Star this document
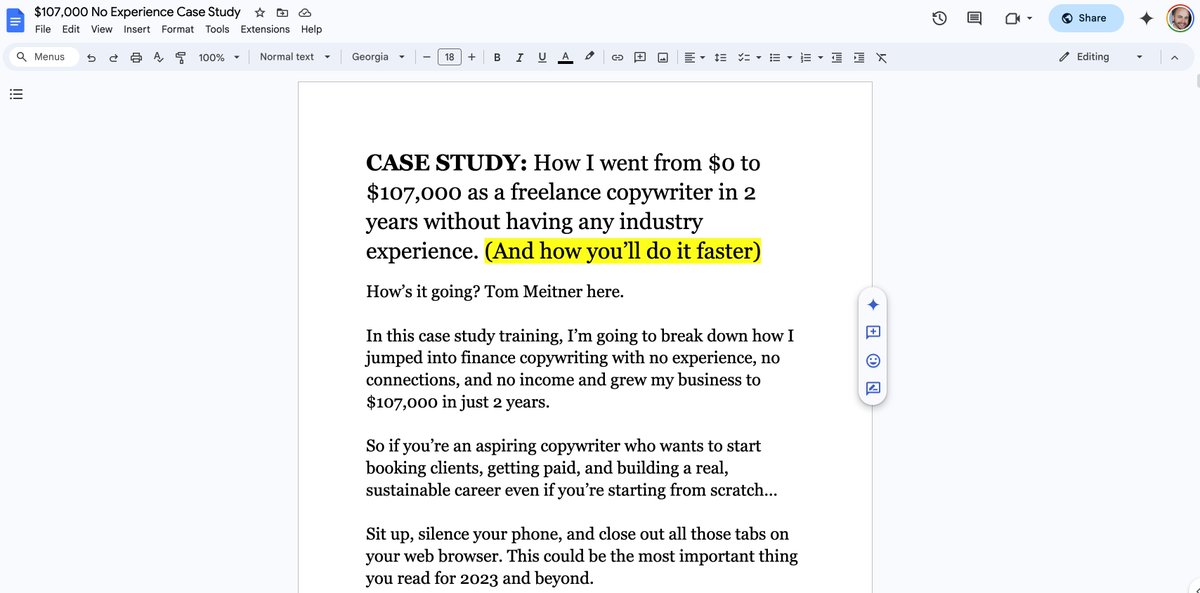 click(260, 12)
